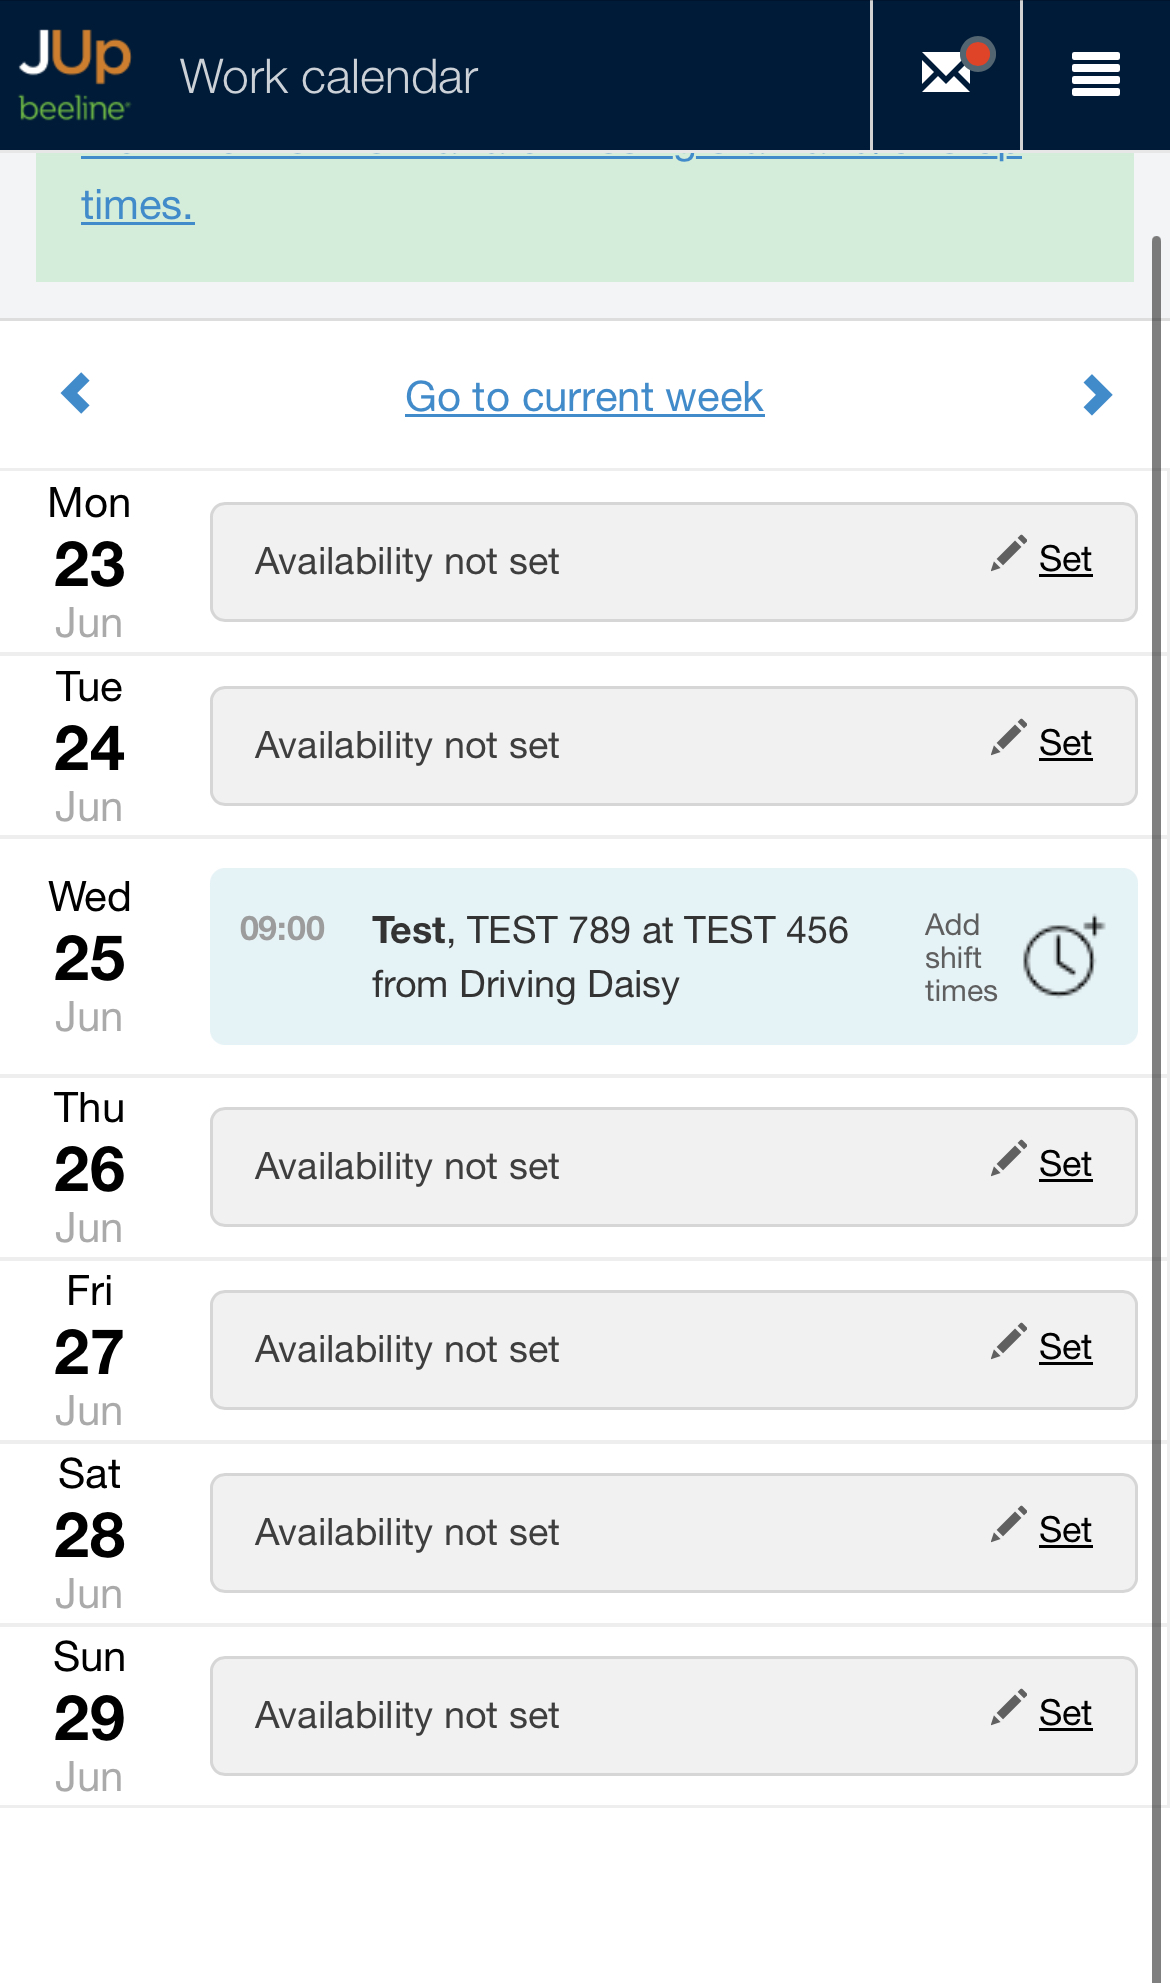Click pencil icon for Thursday 26 Jun

pos(1008,1158)
